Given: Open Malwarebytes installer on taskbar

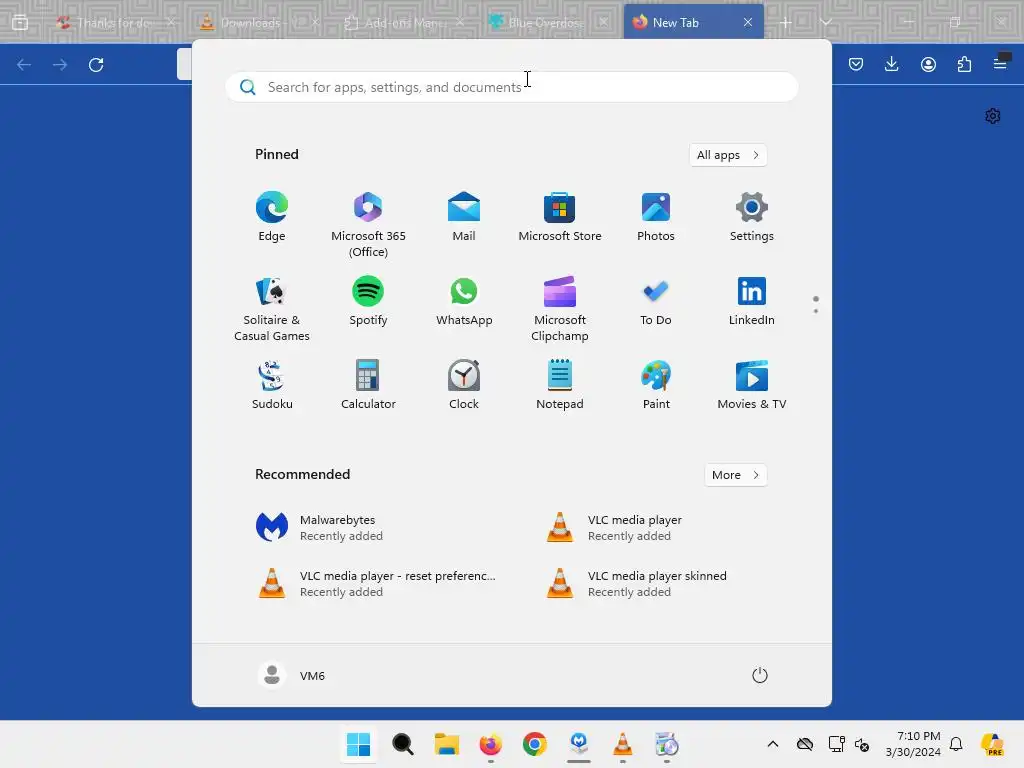Looking at the screenshot, I should (x=579, y=744).
